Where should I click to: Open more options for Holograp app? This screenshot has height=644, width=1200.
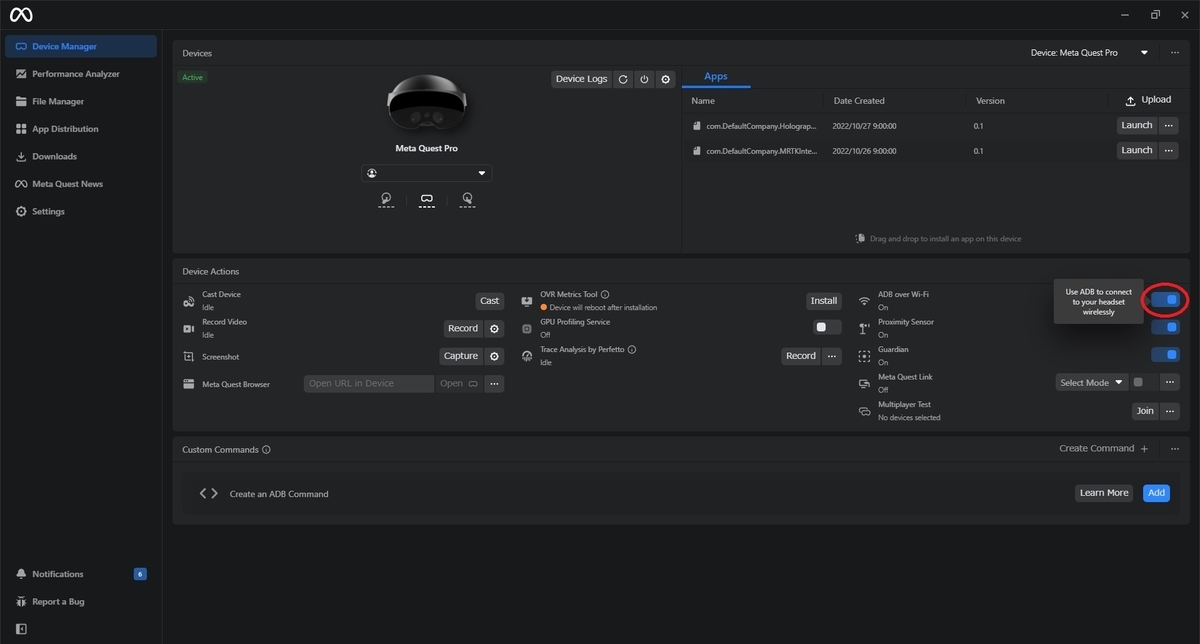pos(1168,125)
